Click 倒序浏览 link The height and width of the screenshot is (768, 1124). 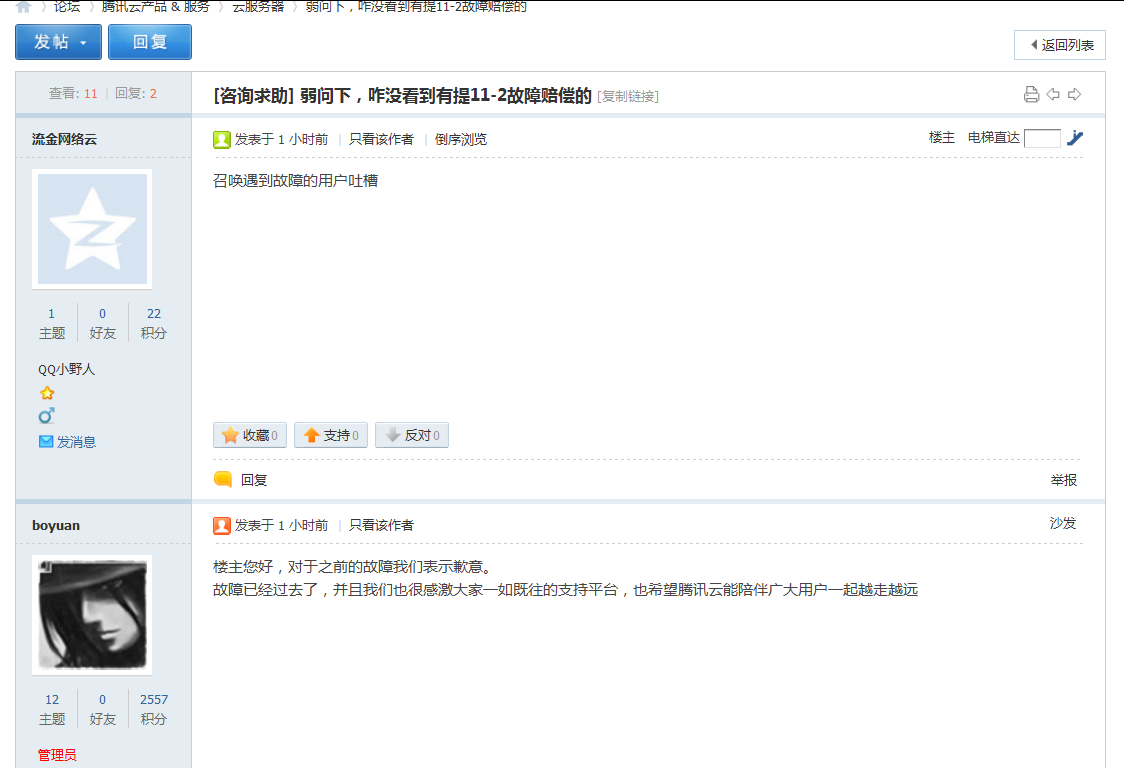(x=461, y=139)
